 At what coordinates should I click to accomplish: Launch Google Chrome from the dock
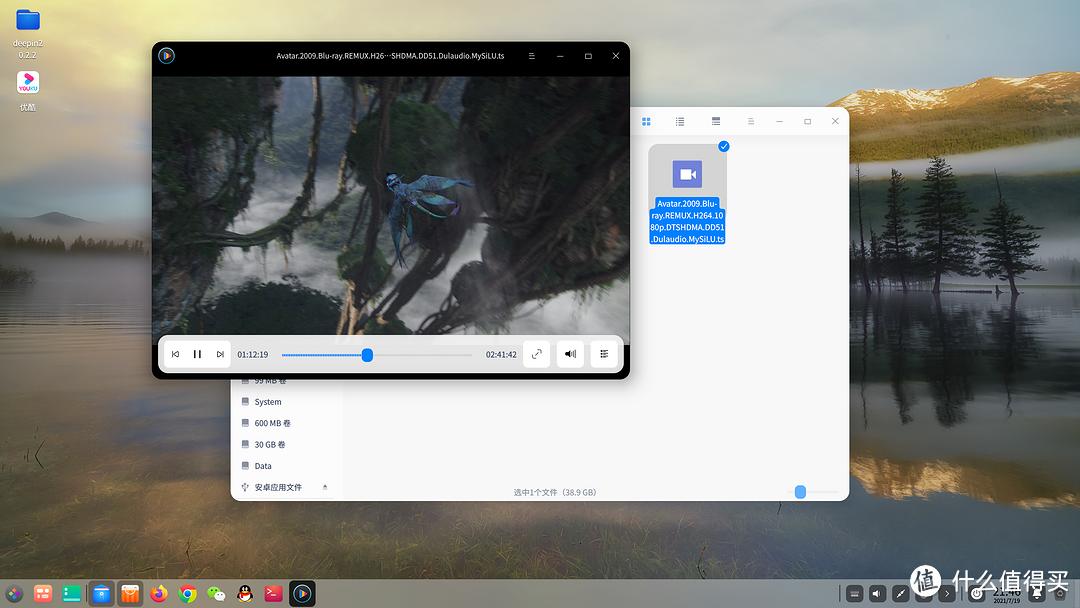click(x=187, y=593)
